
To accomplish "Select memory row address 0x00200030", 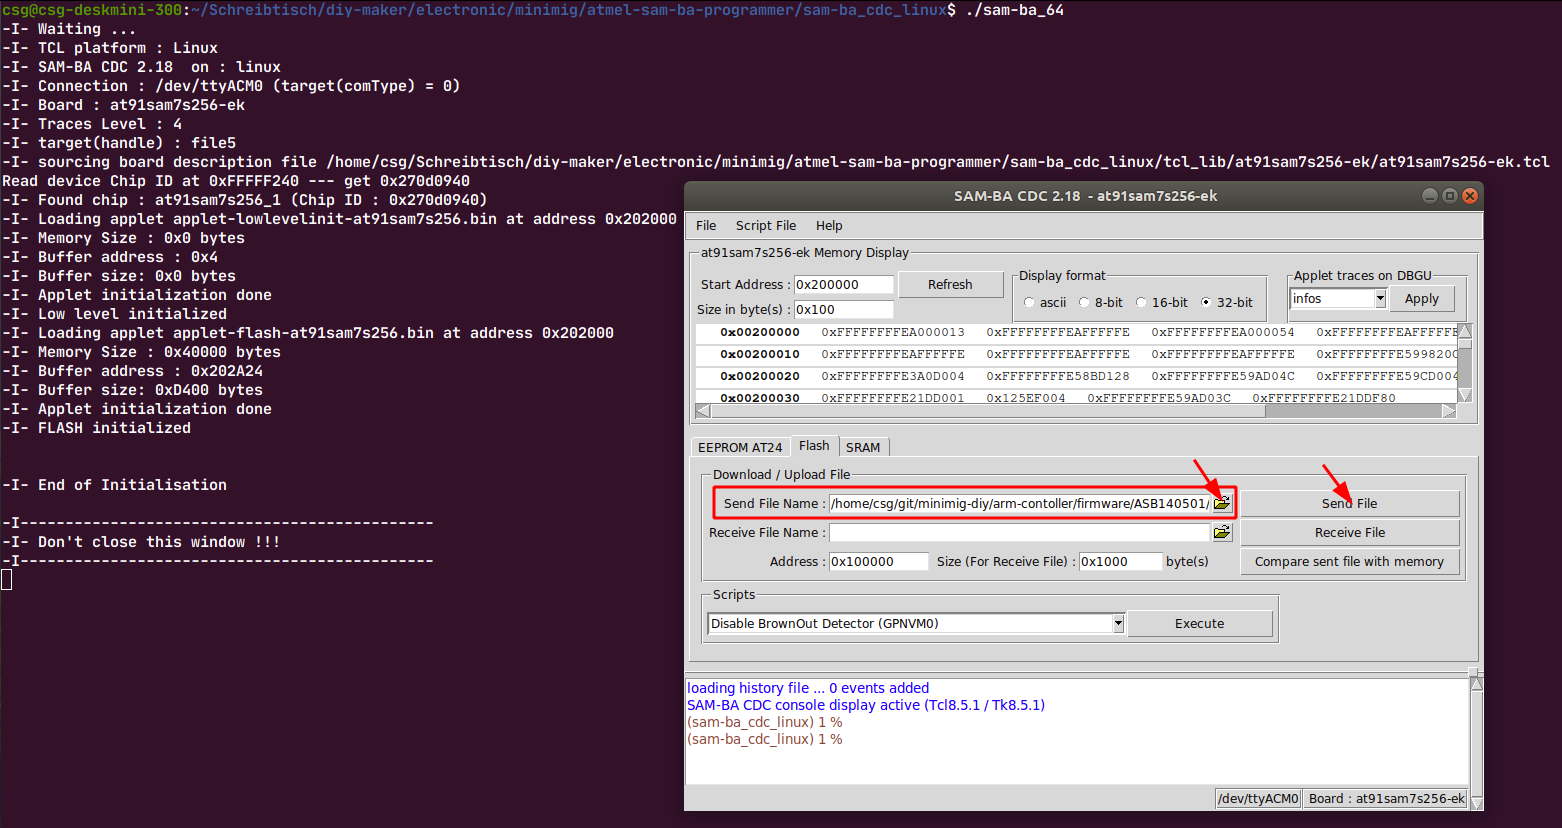I will click(760, 397).
